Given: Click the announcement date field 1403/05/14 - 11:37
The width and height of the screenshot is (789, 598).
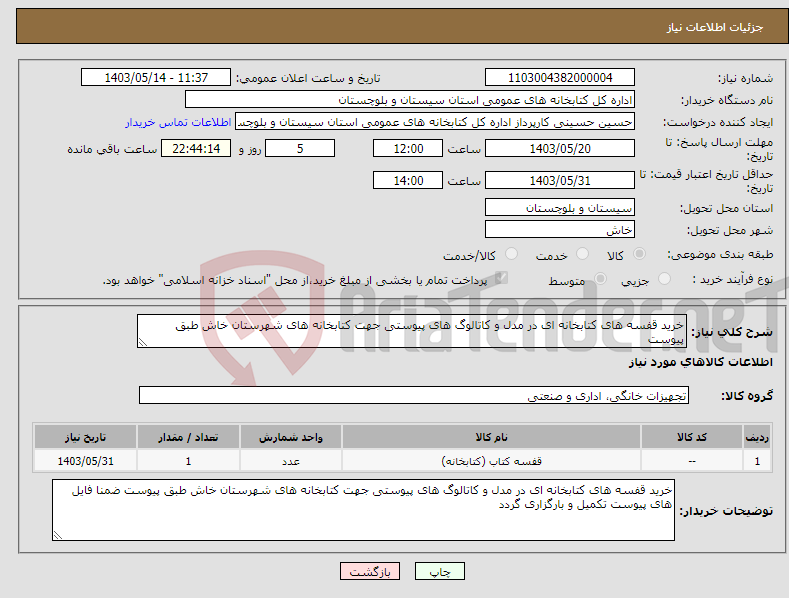Looking at the screenshot, I should [x=155, y=78].
